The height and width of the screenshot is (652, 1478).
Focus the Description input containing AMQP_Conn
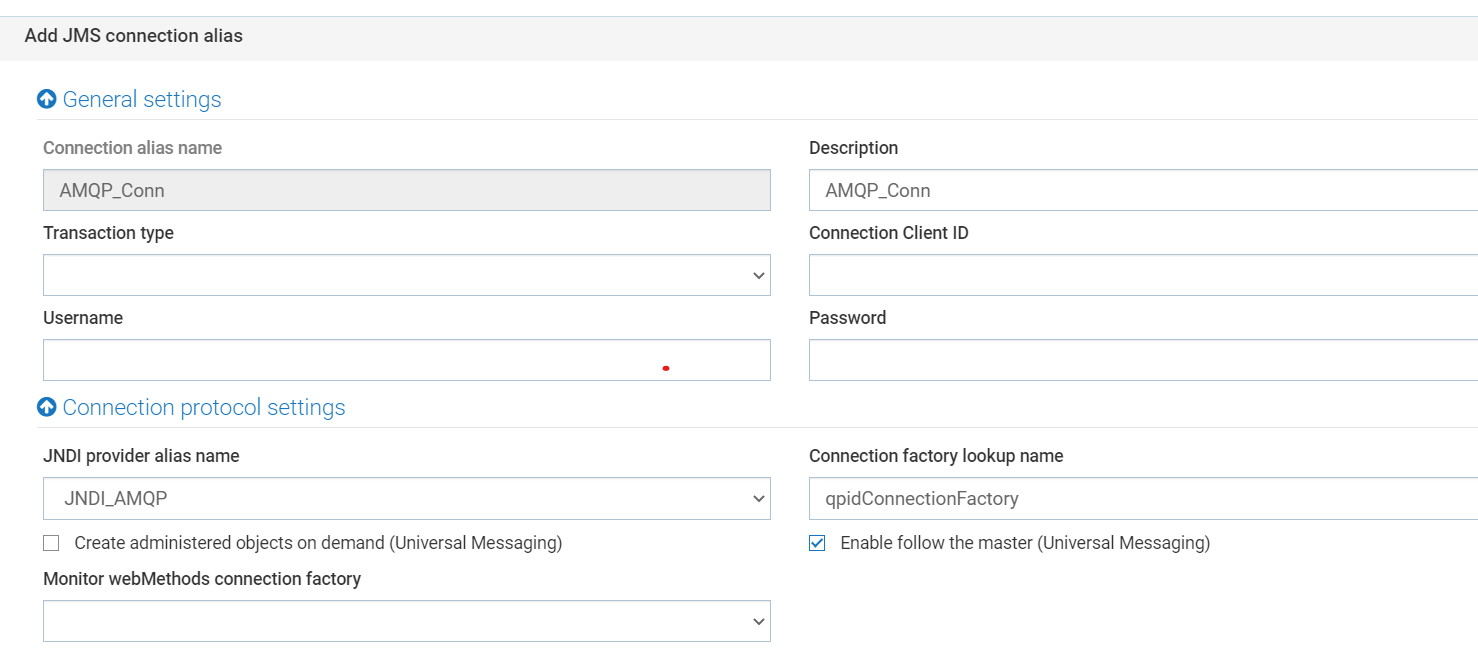pos(1140,190)
